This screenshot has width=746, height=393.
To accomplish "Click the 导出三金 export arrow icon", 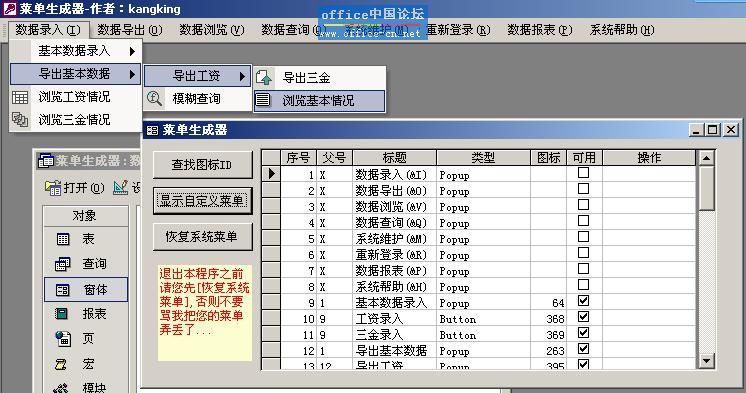I will pos(264,77).
